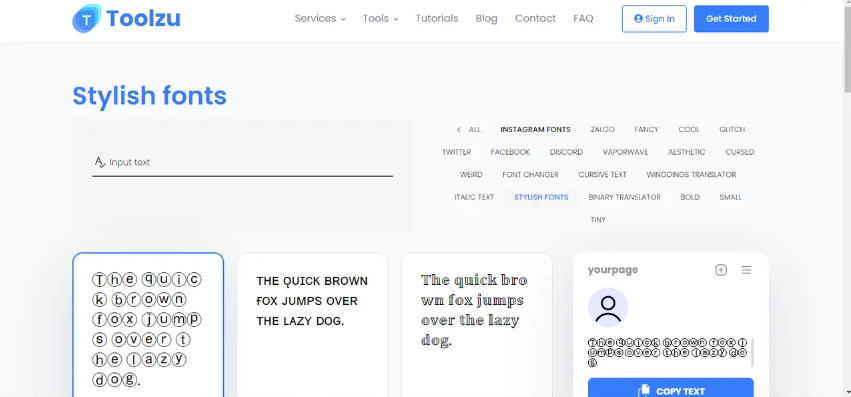Select the outlined serif font card
Image resolution: width=851 pixels, height=397 pixels.
coord(477,325)
